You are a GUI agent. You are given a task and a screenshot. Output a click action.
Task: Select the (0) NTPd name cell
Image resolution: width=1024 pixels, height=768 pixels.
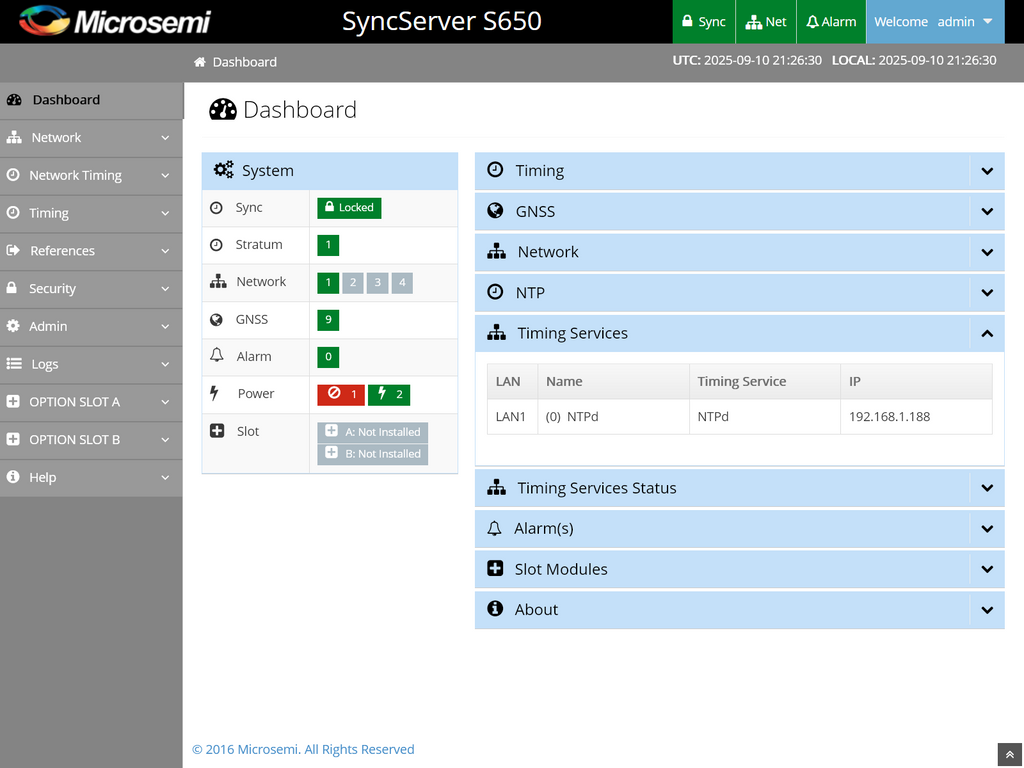[x=613, y=417]
